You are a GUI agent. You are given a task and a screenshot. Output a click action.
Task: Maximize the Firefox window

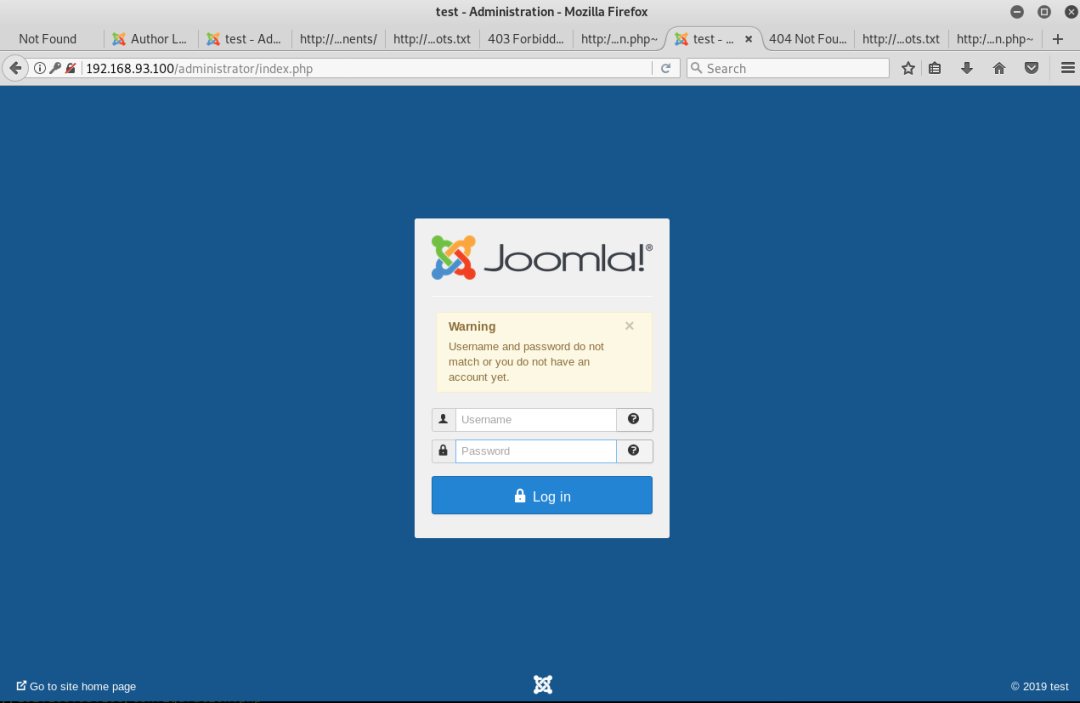(x=1044, y=12)
